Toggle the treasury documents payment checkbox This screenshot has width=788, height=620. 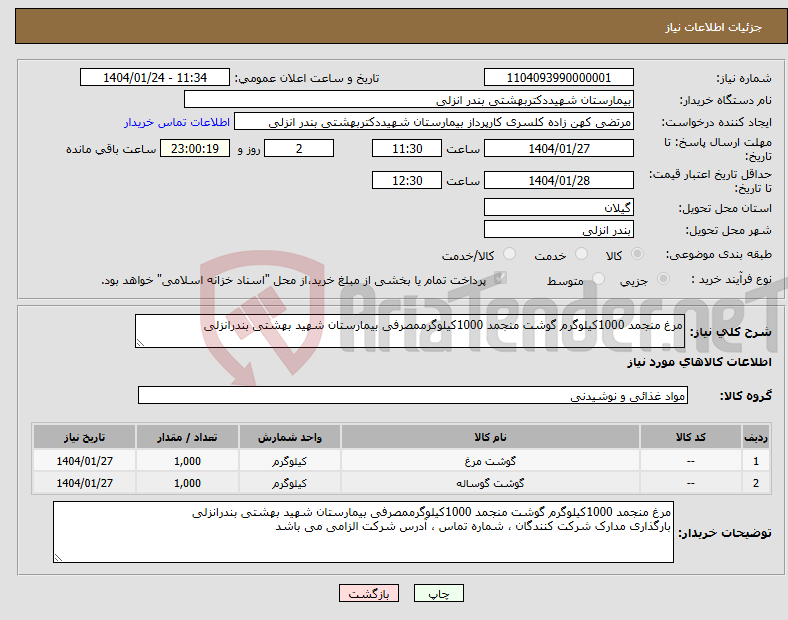[x=500, y=278]
